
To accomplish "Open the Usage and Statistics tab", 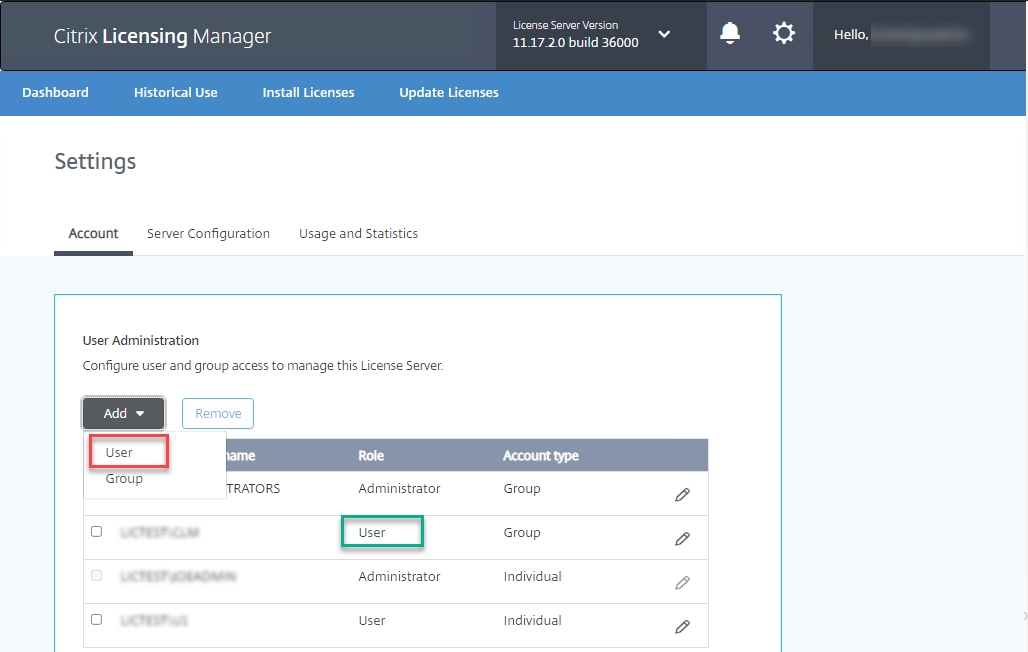I will [358, 234].
